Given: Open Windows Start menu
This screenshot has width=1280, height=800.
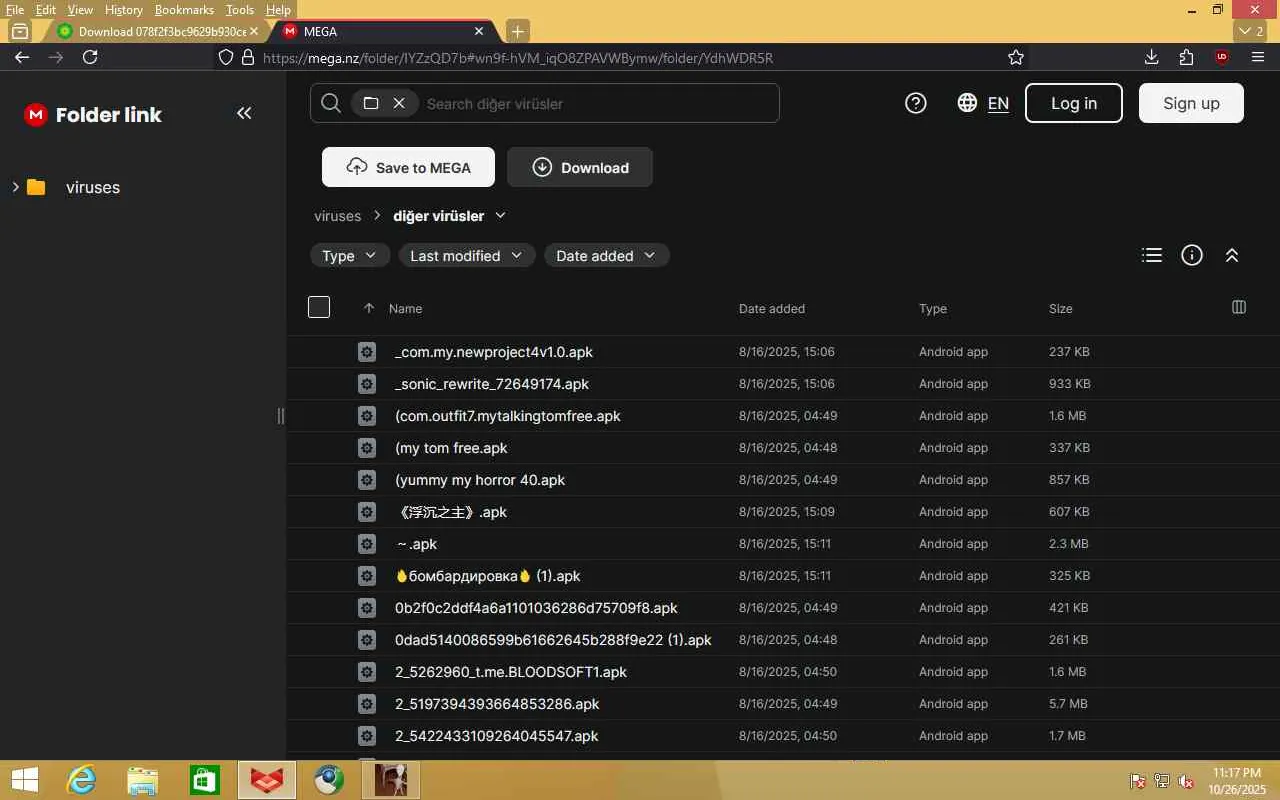Looking at the screenshot, I should pos(25,780).
